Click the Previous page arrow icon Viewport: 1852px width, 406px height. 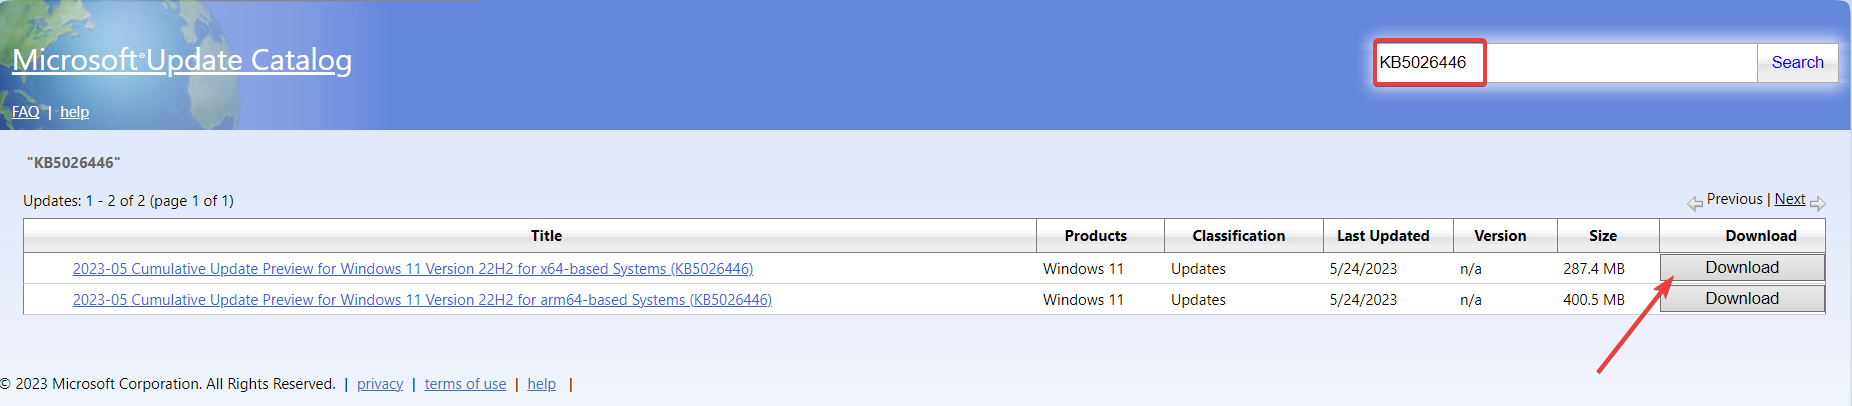point(1695,203)
